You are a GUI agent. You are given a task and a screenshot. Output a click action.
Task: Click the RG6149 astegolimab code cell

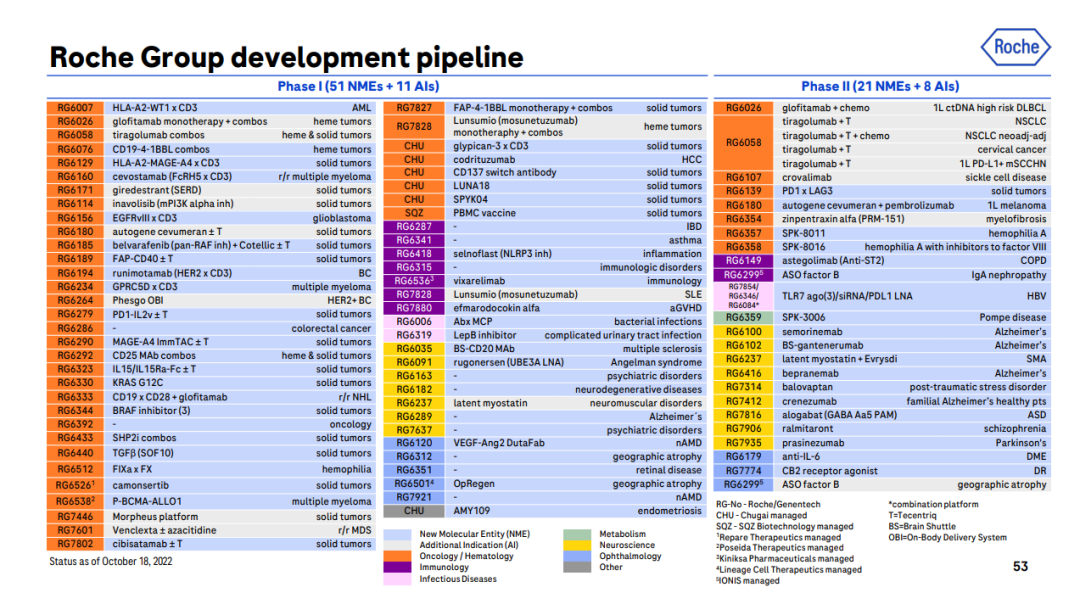point(743,260)
